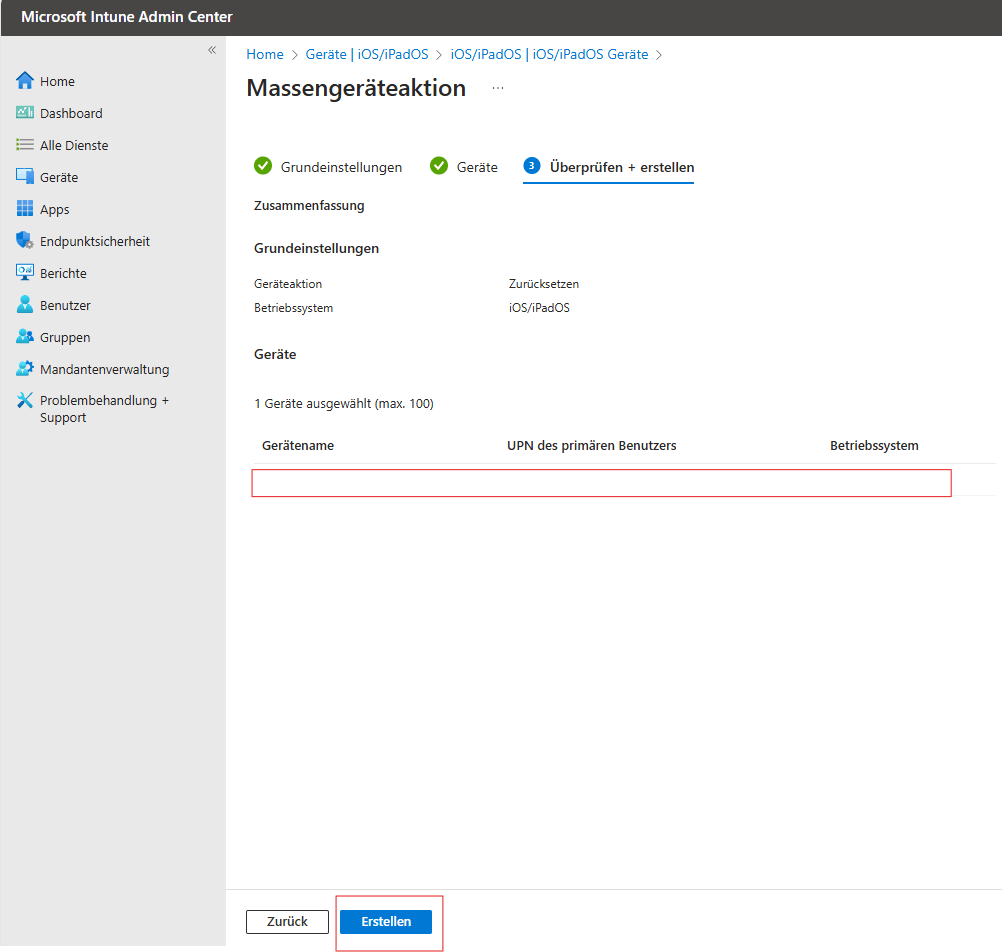
Task: Click the Gerätename column header
Action: (x=298, y=445)
